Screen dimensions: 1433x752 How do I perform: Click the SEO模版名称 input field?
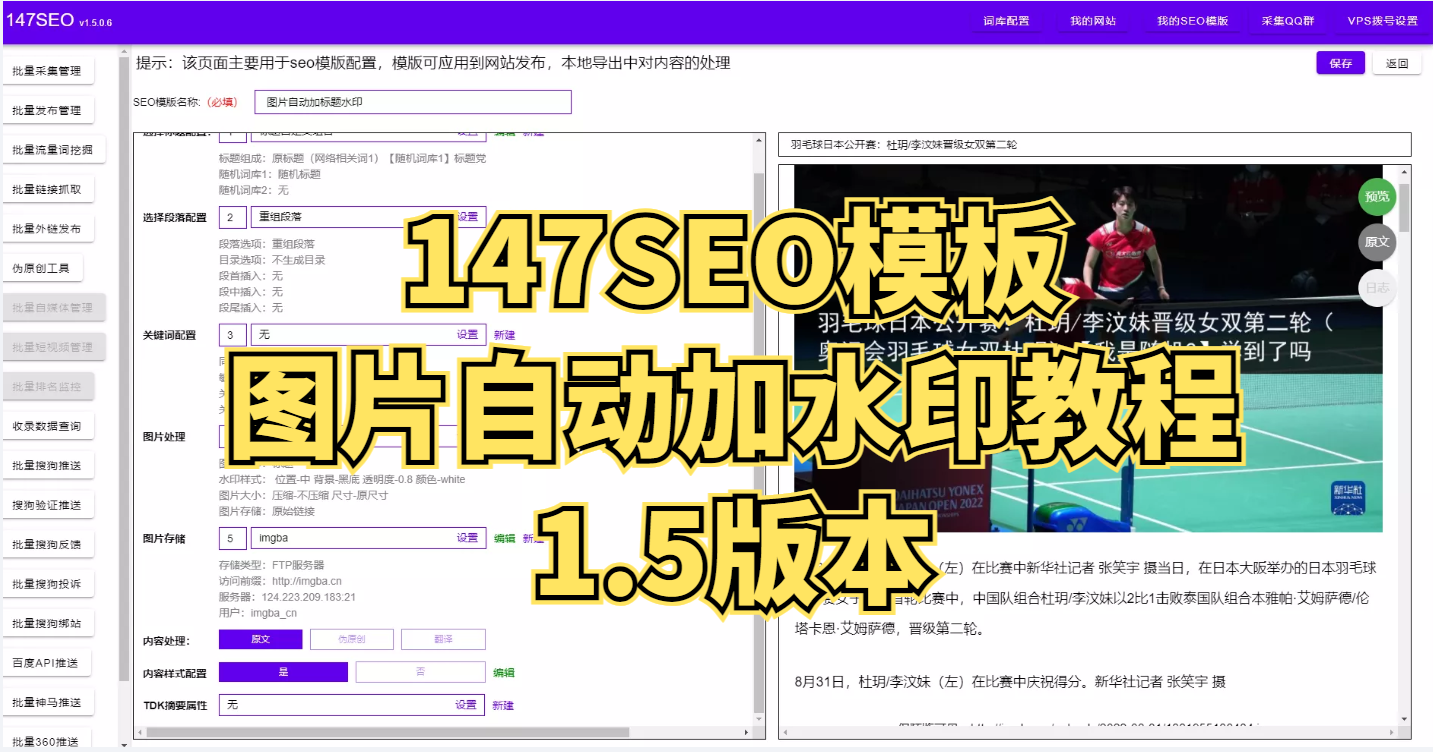[x=412, y=102]
